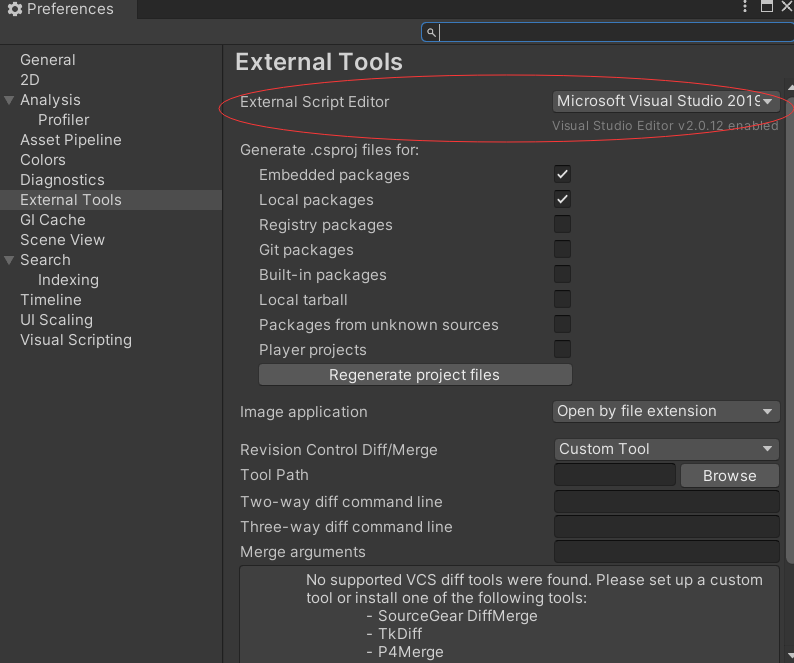The height and width of the screenshot is (663, 794).
Task: Click Two-way diff command line field
Action: click(x=666, y=502)
